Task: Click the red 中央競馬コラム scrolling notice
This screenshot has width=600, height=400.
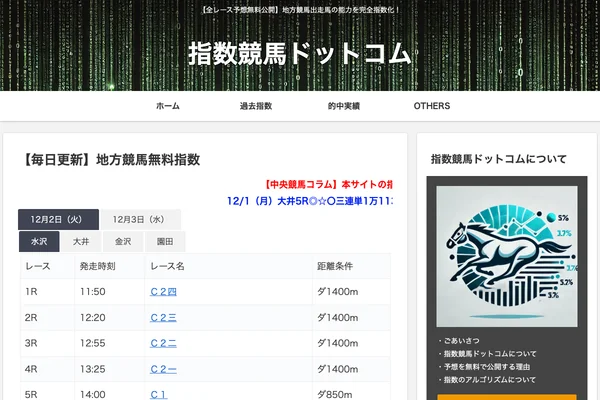Action: pyautogui.click(x=328, y=184)
